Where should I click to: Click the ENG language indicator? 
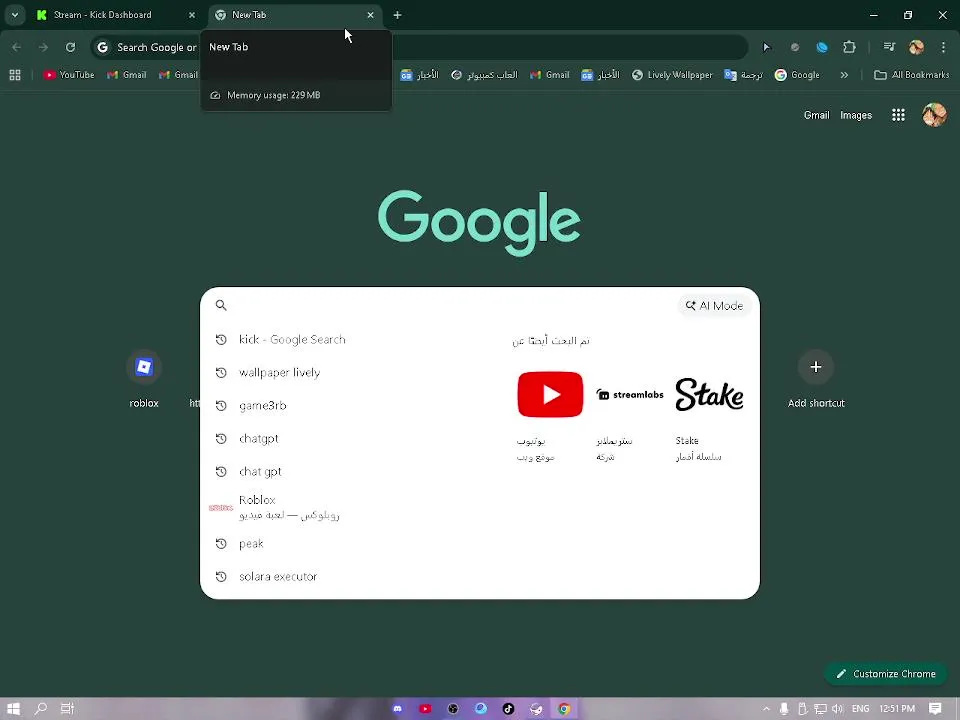click(x=860, y=708)
